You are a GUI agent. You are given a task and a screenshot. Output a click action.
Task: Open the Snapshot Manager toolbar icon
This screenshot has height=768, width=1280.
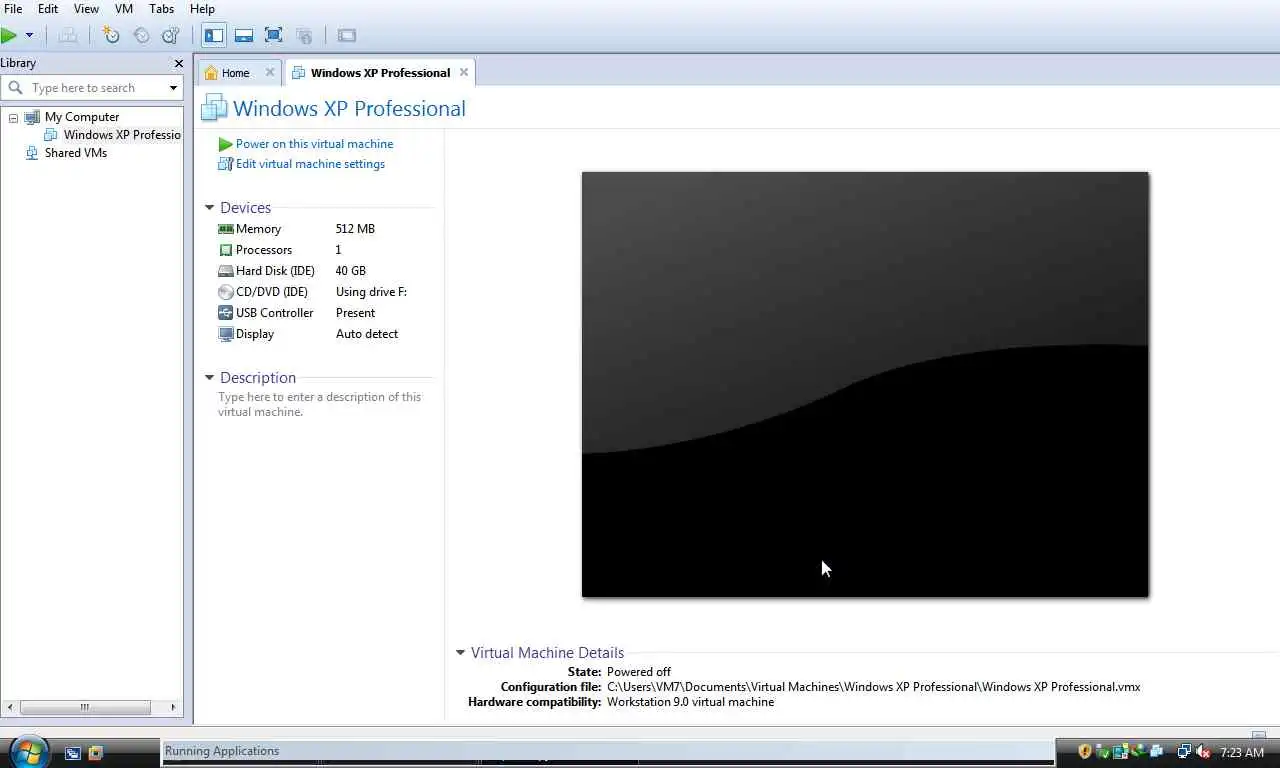click(171, 35)
